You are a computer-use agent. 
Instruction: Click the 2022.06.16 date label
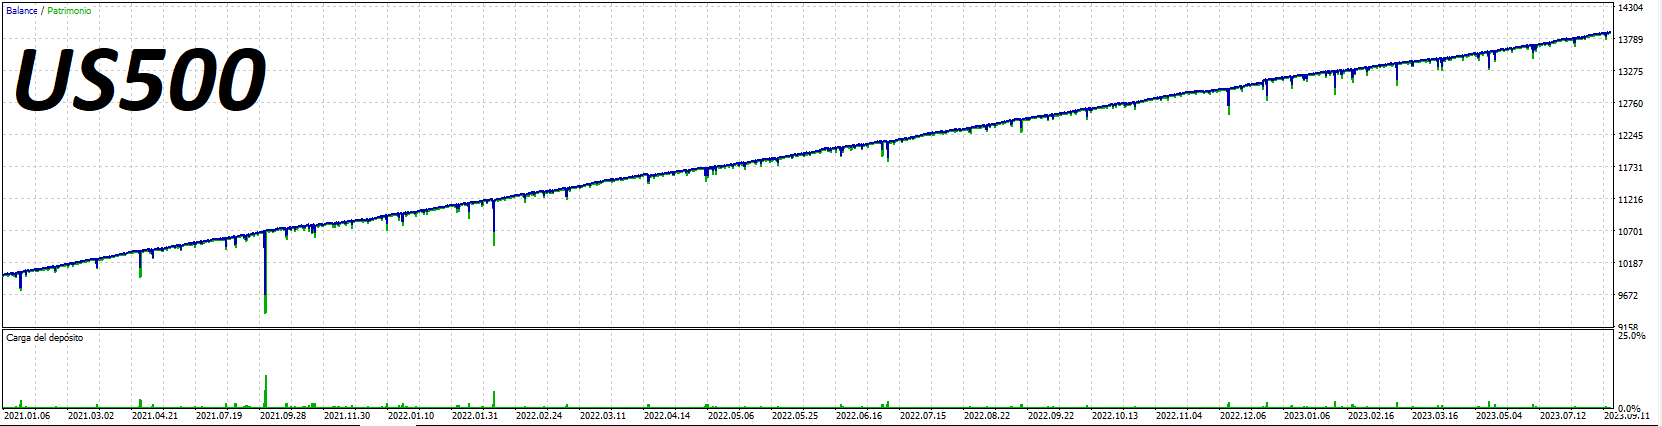859,416
